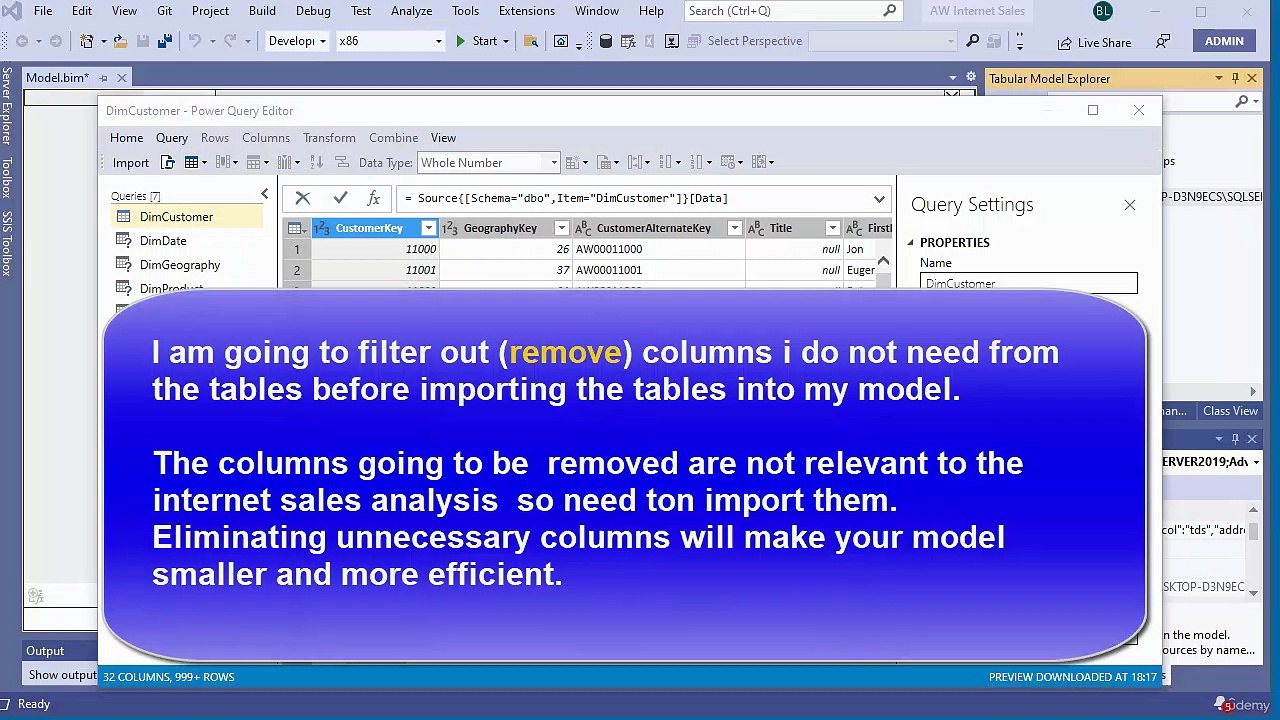Open CustomerAlternateKey column filter dropdown
Viewport: 1280px width, 720px height.
(x=735, y=228)
